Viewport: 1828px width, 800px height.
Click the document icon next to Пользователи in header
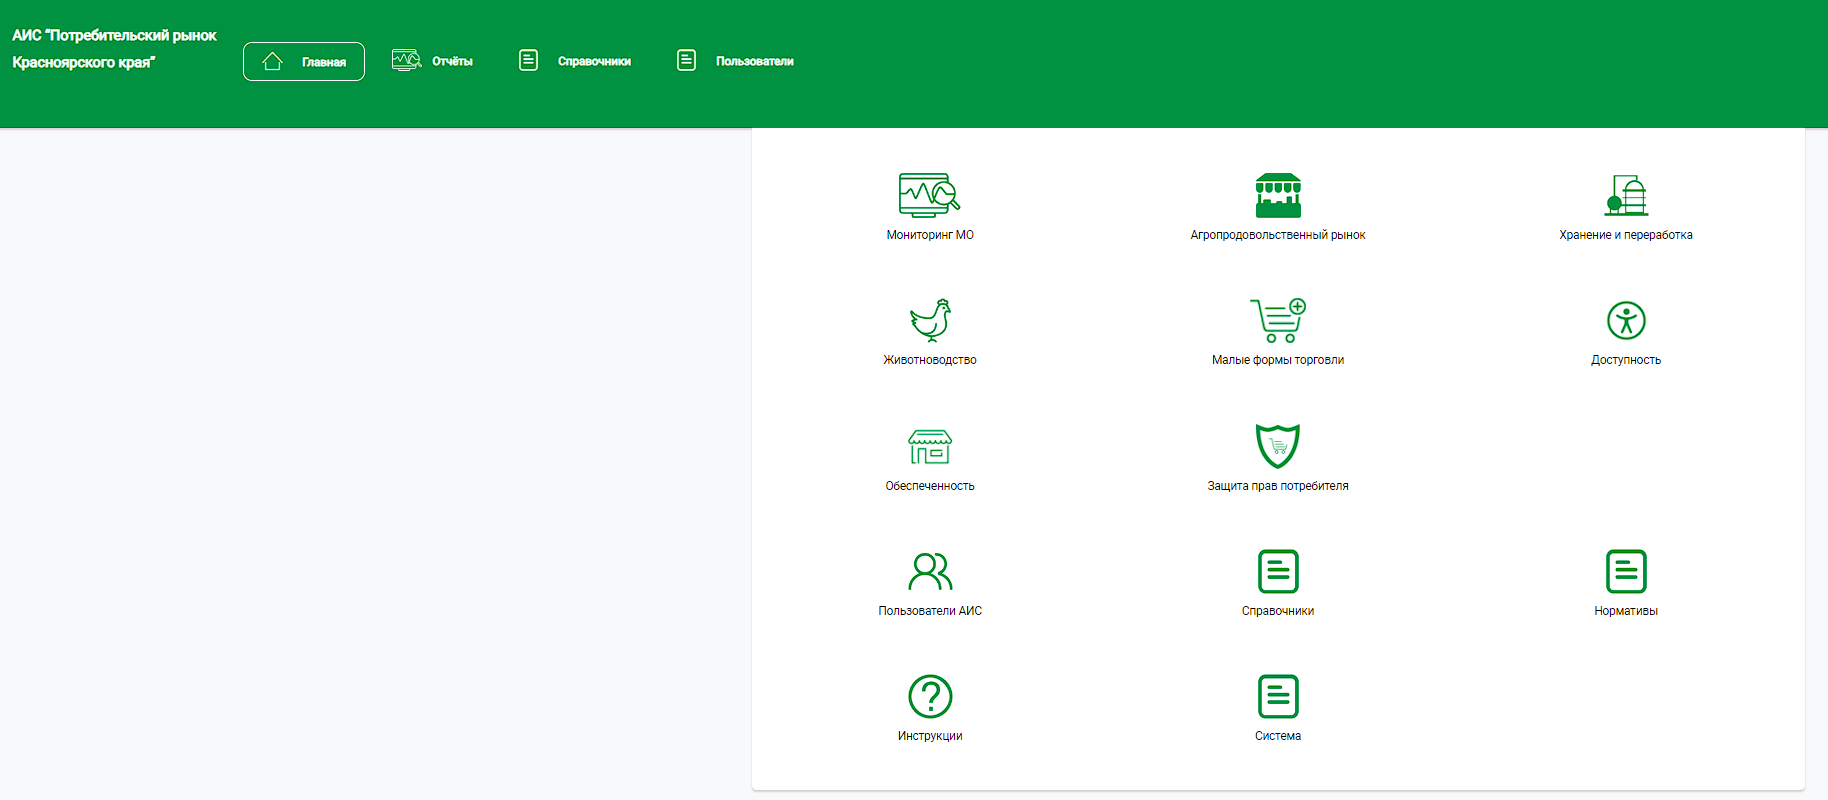click(x=686, y=60)
